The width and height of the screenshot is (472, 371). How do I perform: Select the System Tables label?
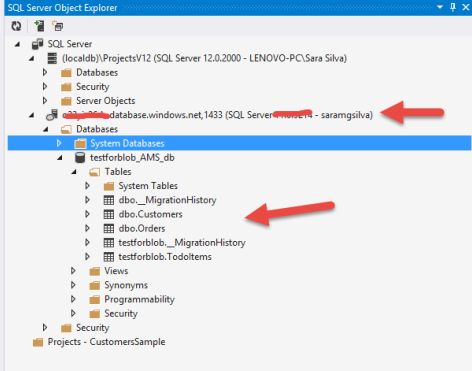click(x=148, y=186)
